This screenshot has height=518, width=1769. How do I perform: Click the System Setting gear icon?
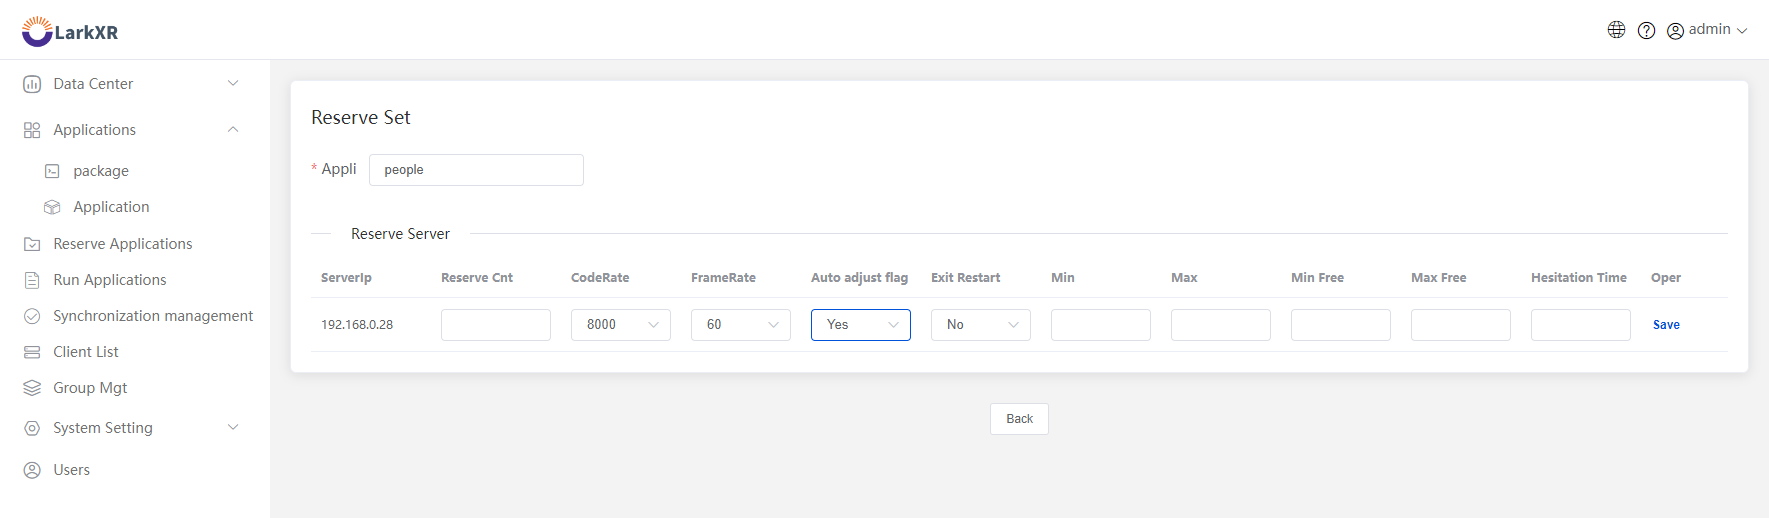tap(32, 428)
